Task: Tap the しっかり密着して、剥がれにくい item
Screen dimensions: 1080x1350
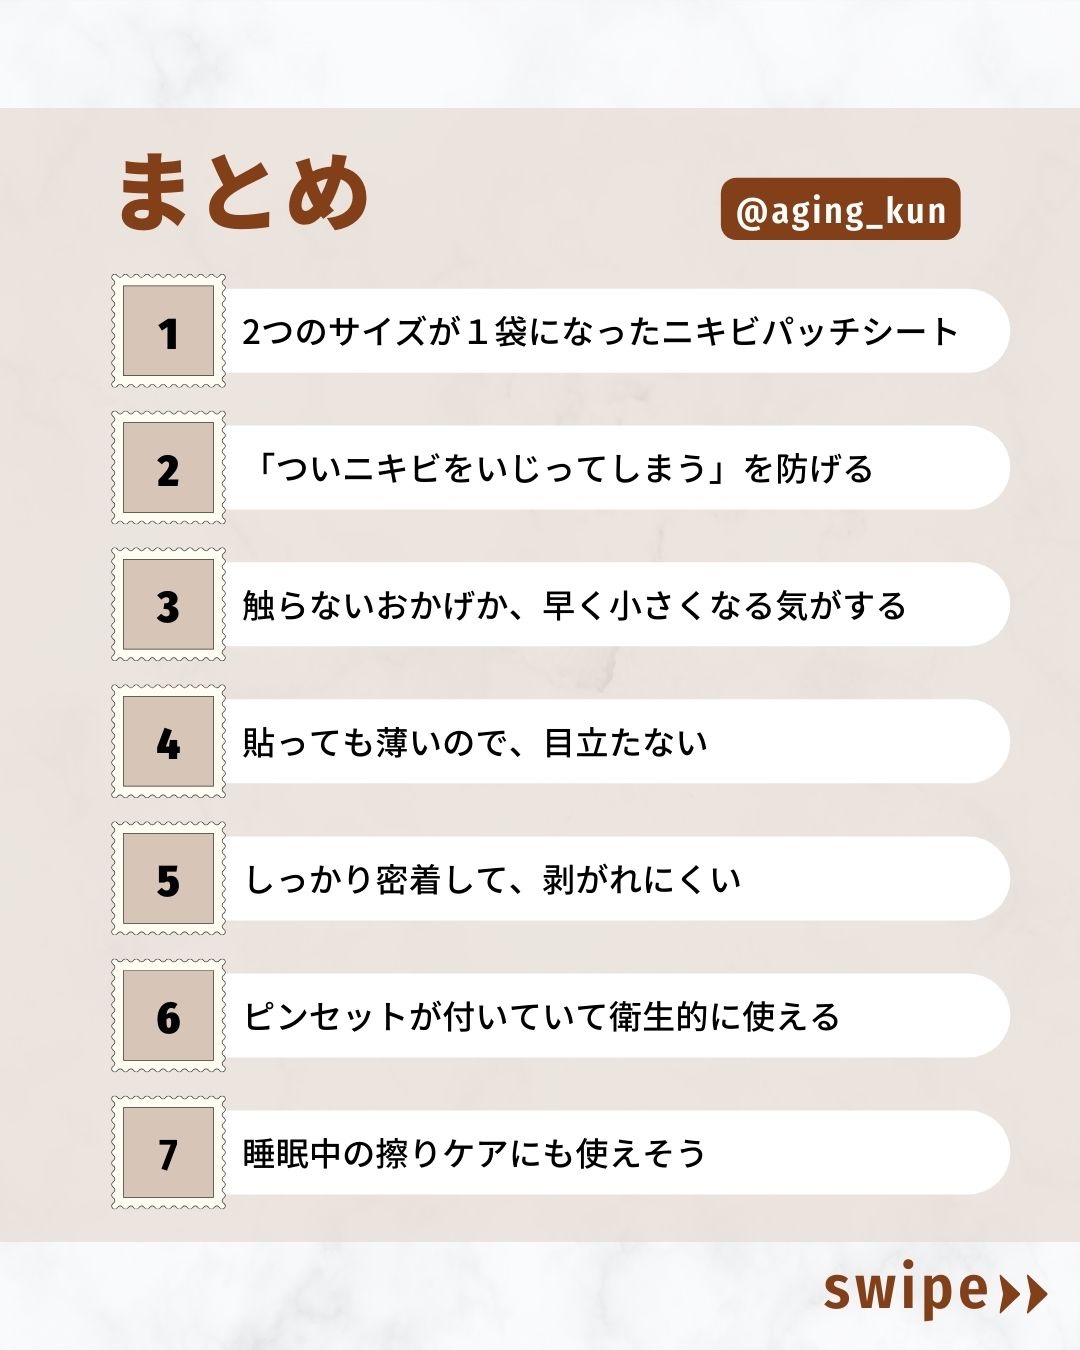Action: tap(493, 880)
